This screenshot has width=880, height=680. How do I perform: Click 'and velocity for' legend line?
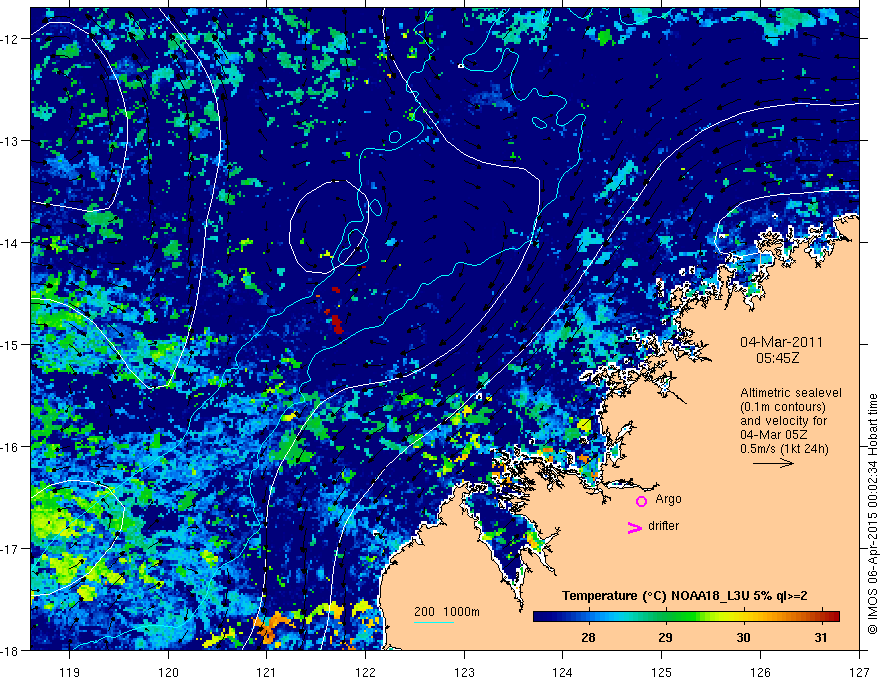[x=783, y=421]
